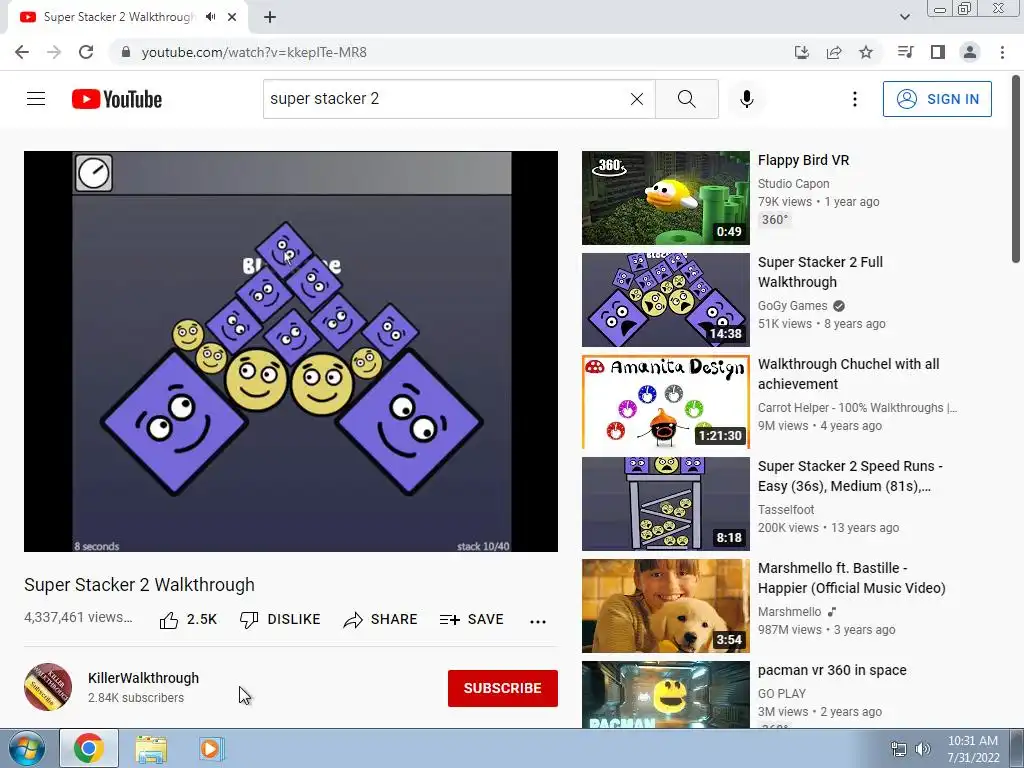This screenshot has height=768, width=1024.
Task: Open network tray icon
Action: tap(899, 749)
